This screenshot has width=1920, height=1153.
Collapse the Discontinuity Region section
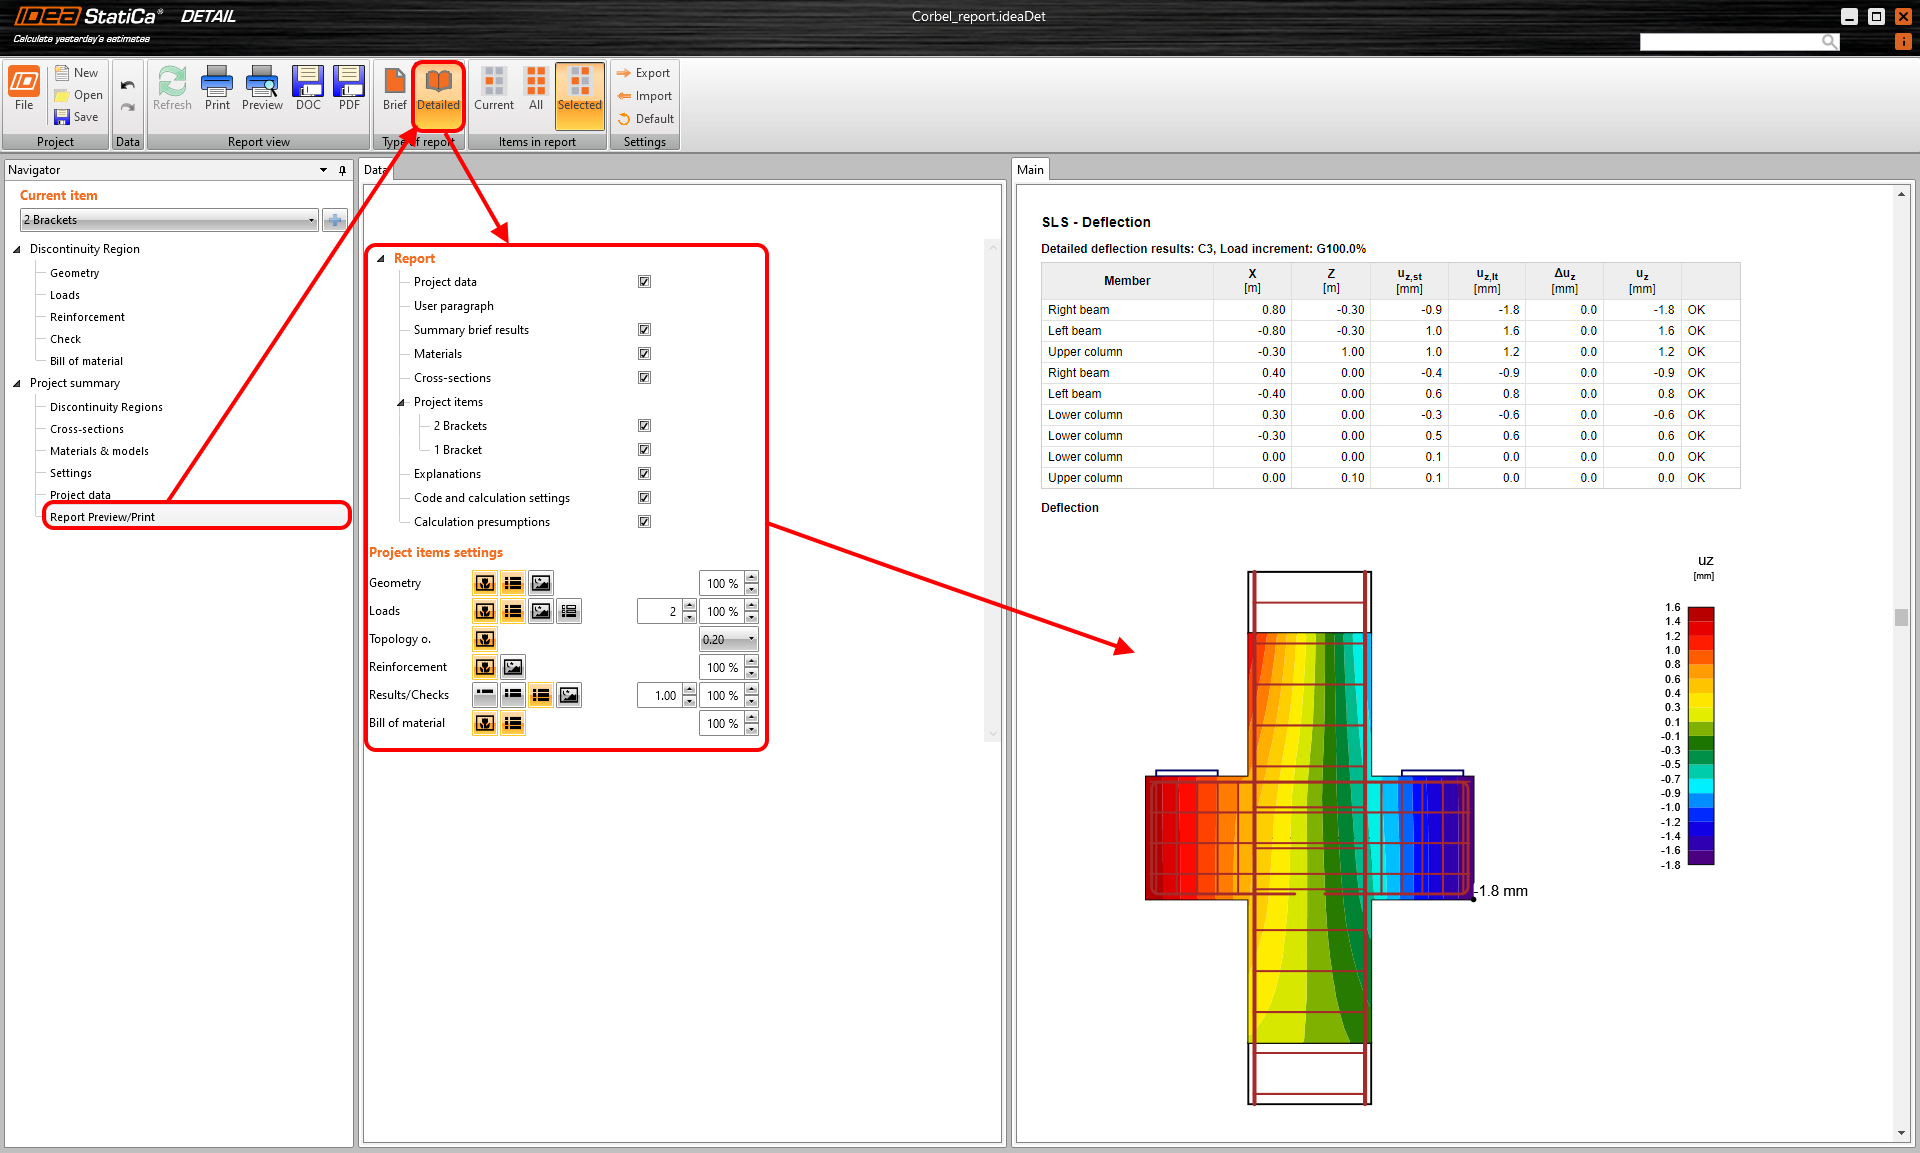coord(16,248)
